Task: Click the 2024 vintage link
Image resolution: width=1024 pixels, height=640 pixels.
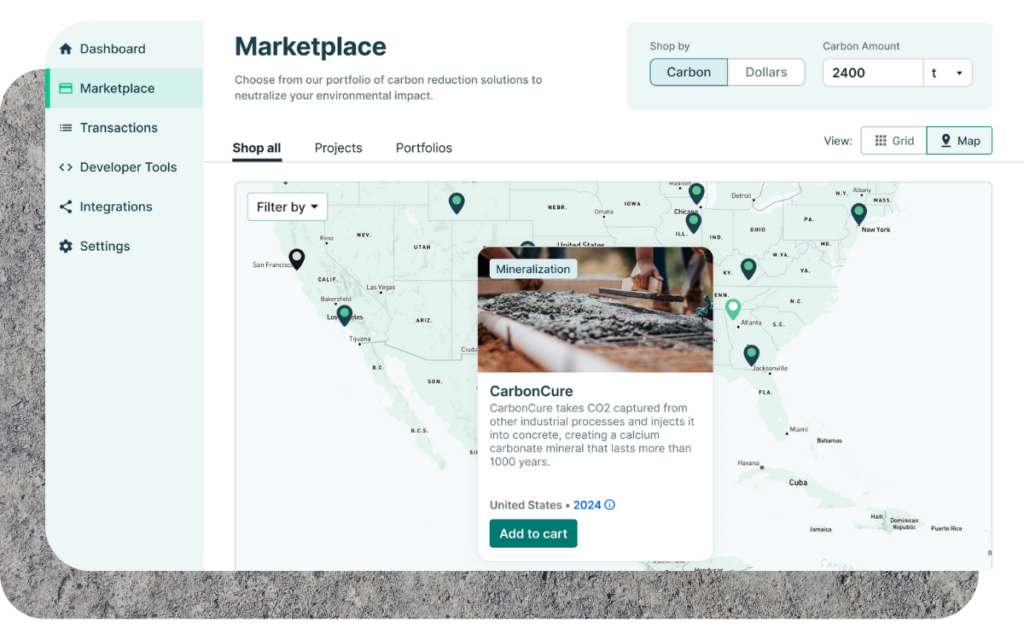Action: (587, 505)
